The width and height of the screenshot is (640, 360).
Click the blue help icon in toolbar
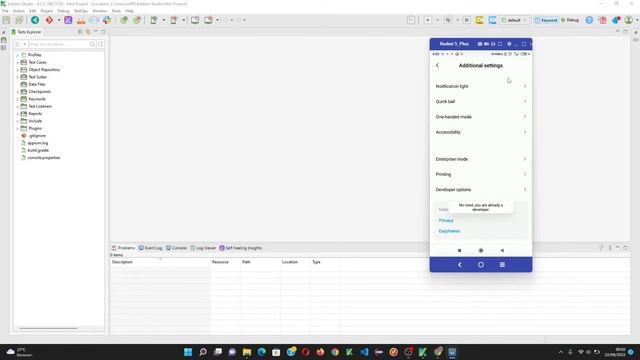(589, 20)
